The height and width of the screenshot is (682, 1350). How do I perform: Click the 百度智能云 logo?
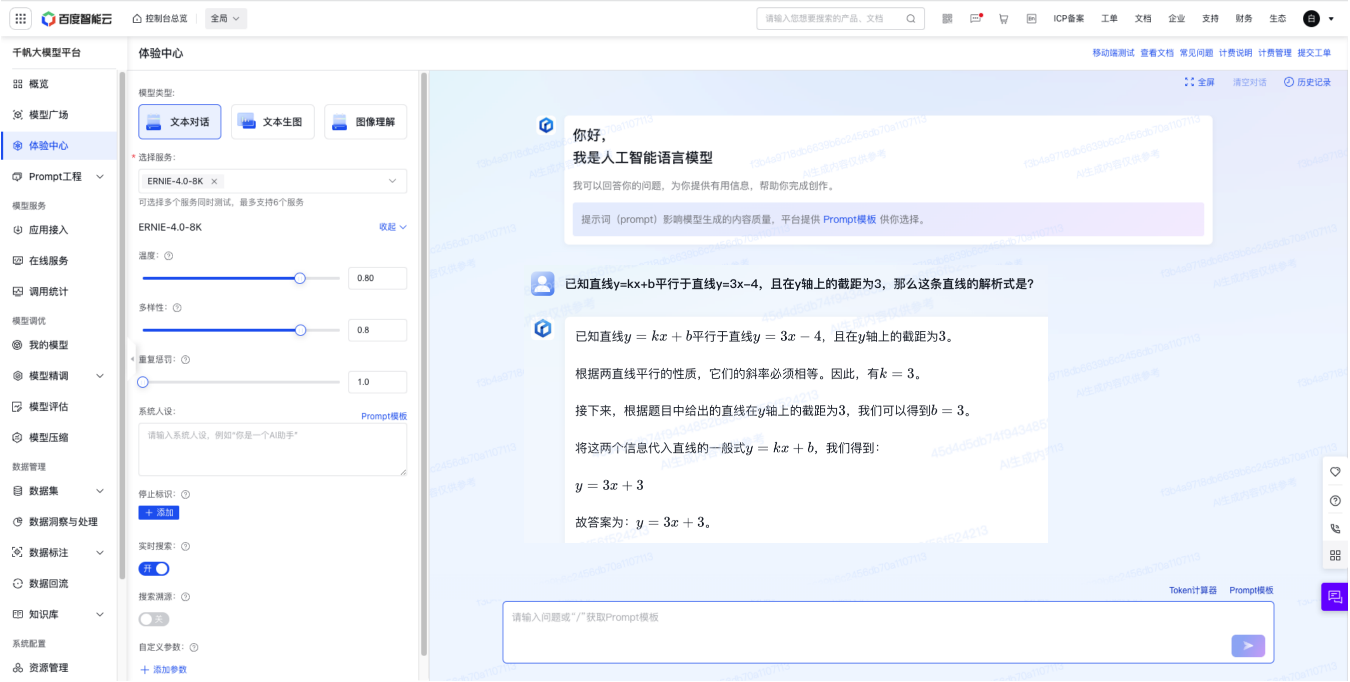[77, 18]
